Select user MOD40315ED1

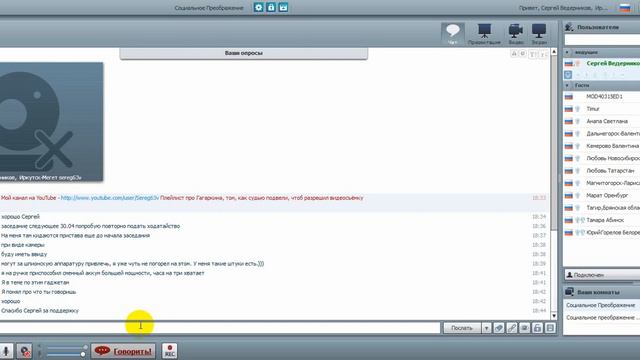click(602, 97)
